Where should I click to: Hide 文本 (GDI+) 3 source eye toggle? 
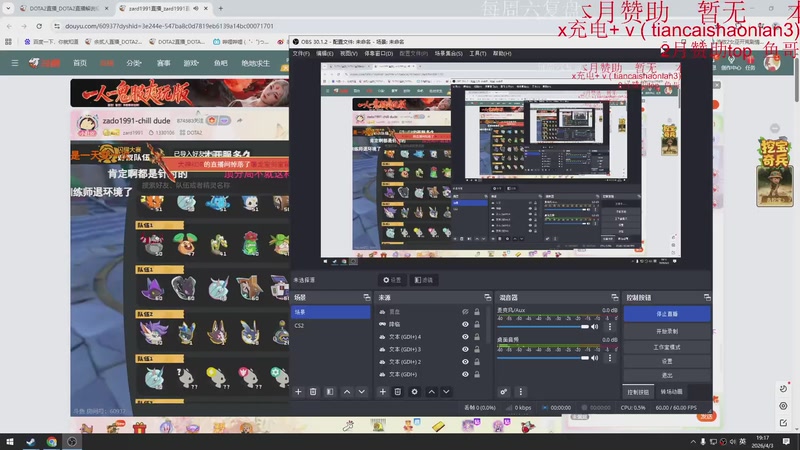click(x=465, y=349)
